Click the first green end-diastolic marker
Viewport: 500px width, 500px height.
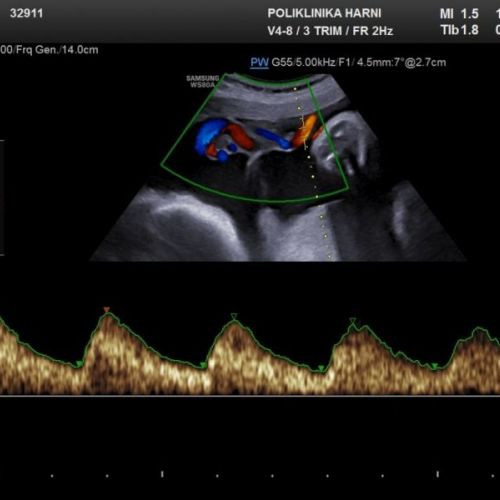(79, 364)
